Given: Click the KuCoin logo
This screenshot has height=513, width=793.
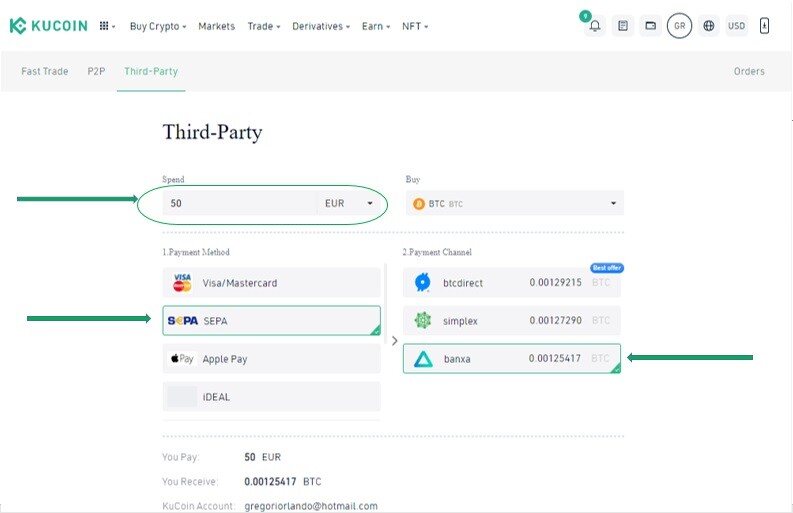Looking at the screenshot, I should 49,26.
